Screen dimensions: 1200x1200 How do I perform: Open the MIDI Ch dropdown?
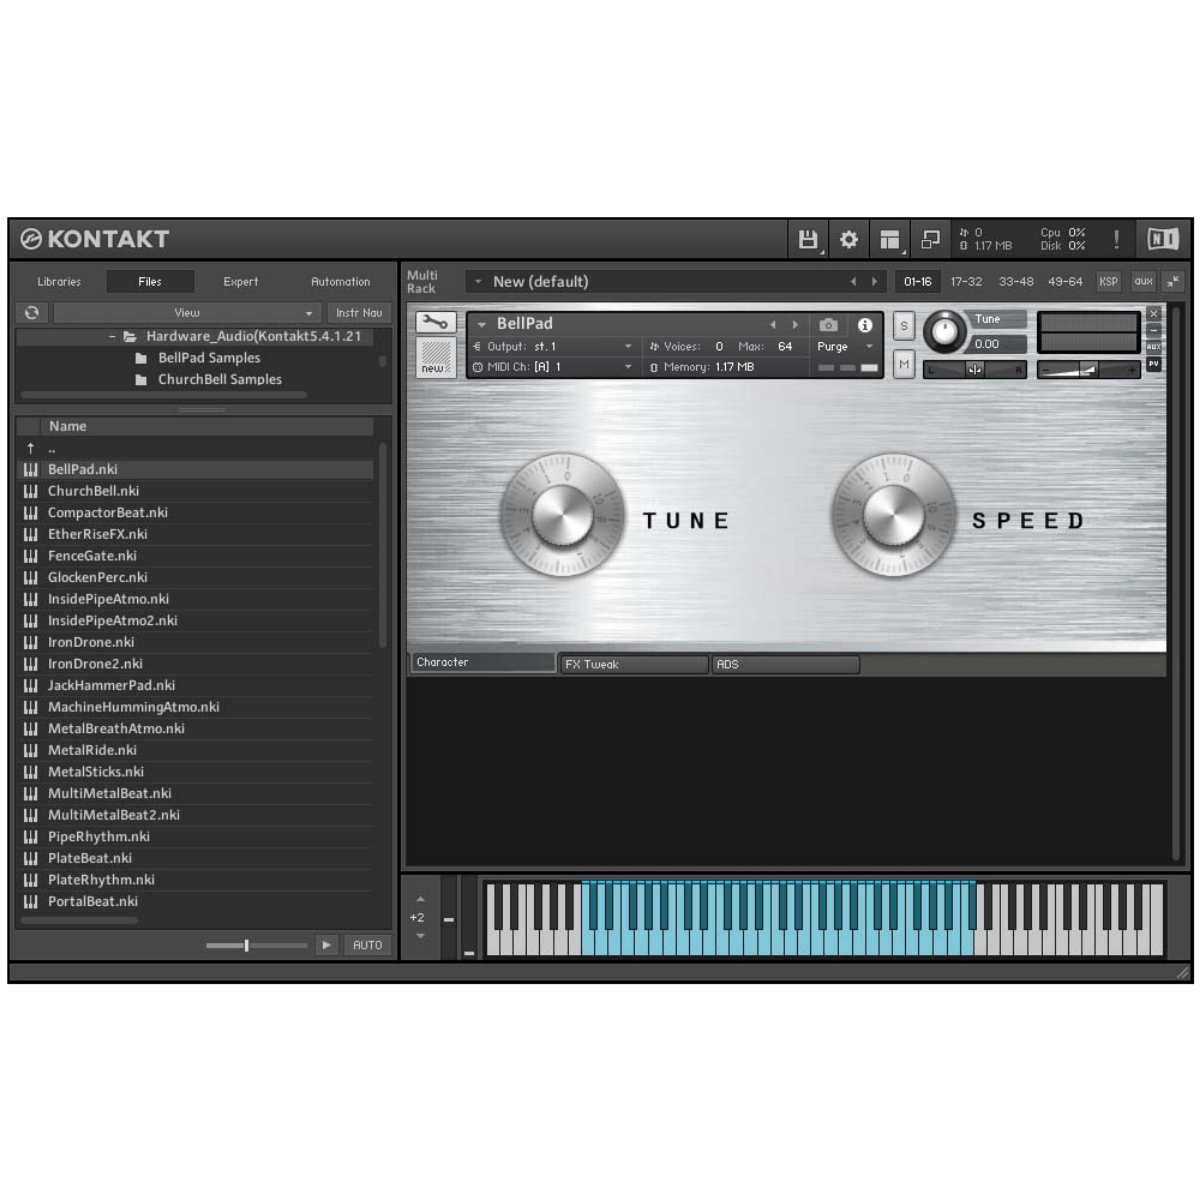click(553, 367)
